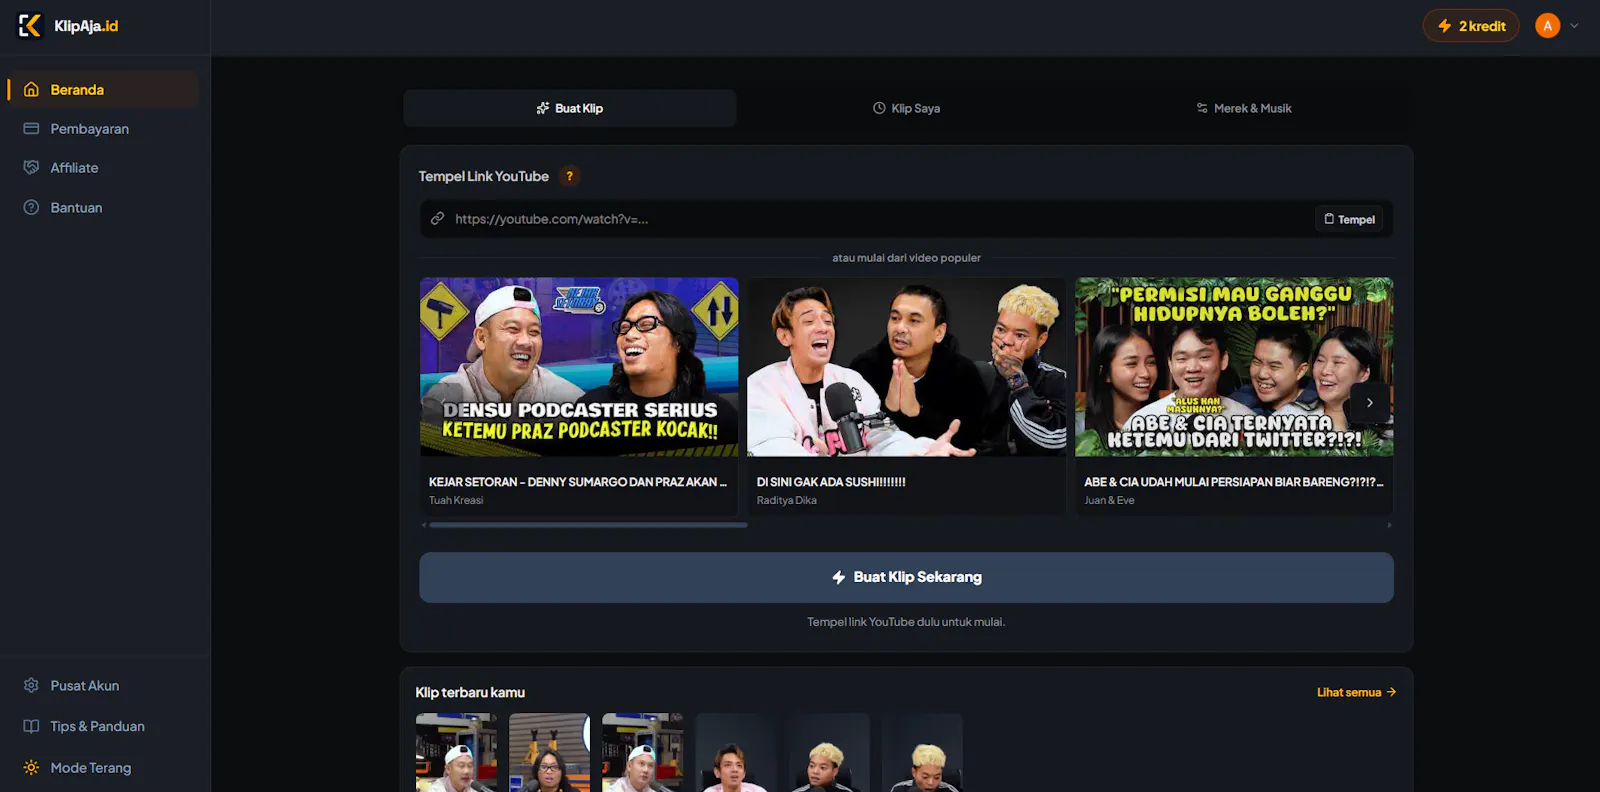Click the 'ABE & CIA UDAH MULAI PERSIAPAN' title
1600x792 pixels.
(1234, 482)
